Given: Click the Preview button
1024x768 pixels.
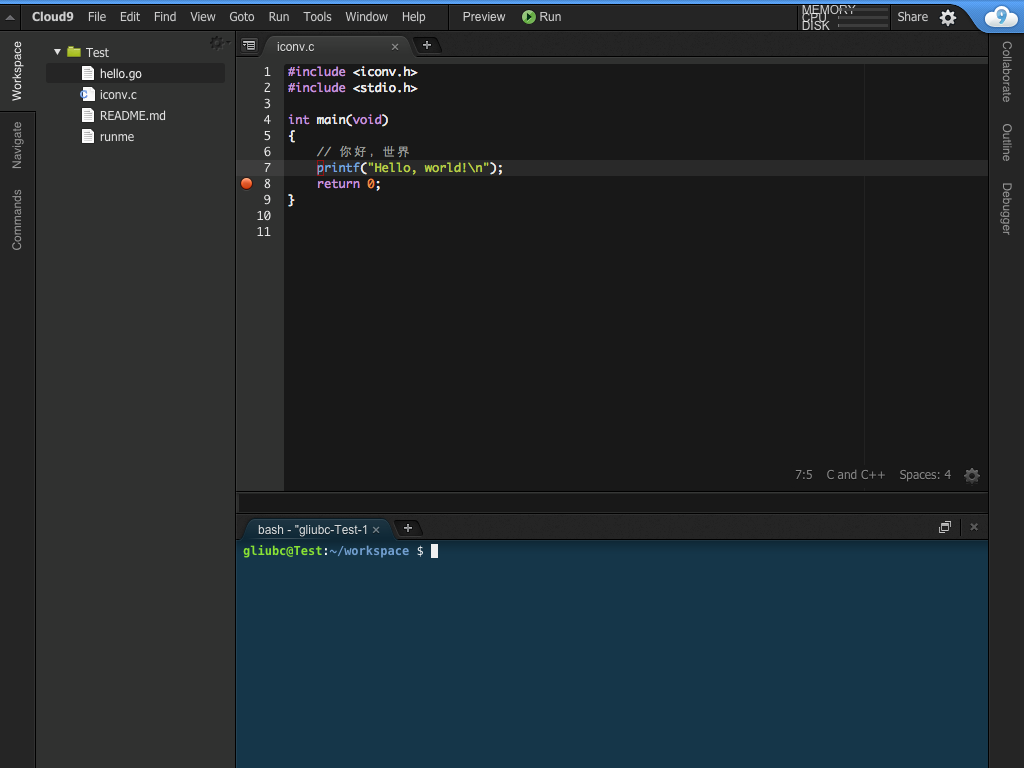Looking at the screenshot, I should pos(483,17).
